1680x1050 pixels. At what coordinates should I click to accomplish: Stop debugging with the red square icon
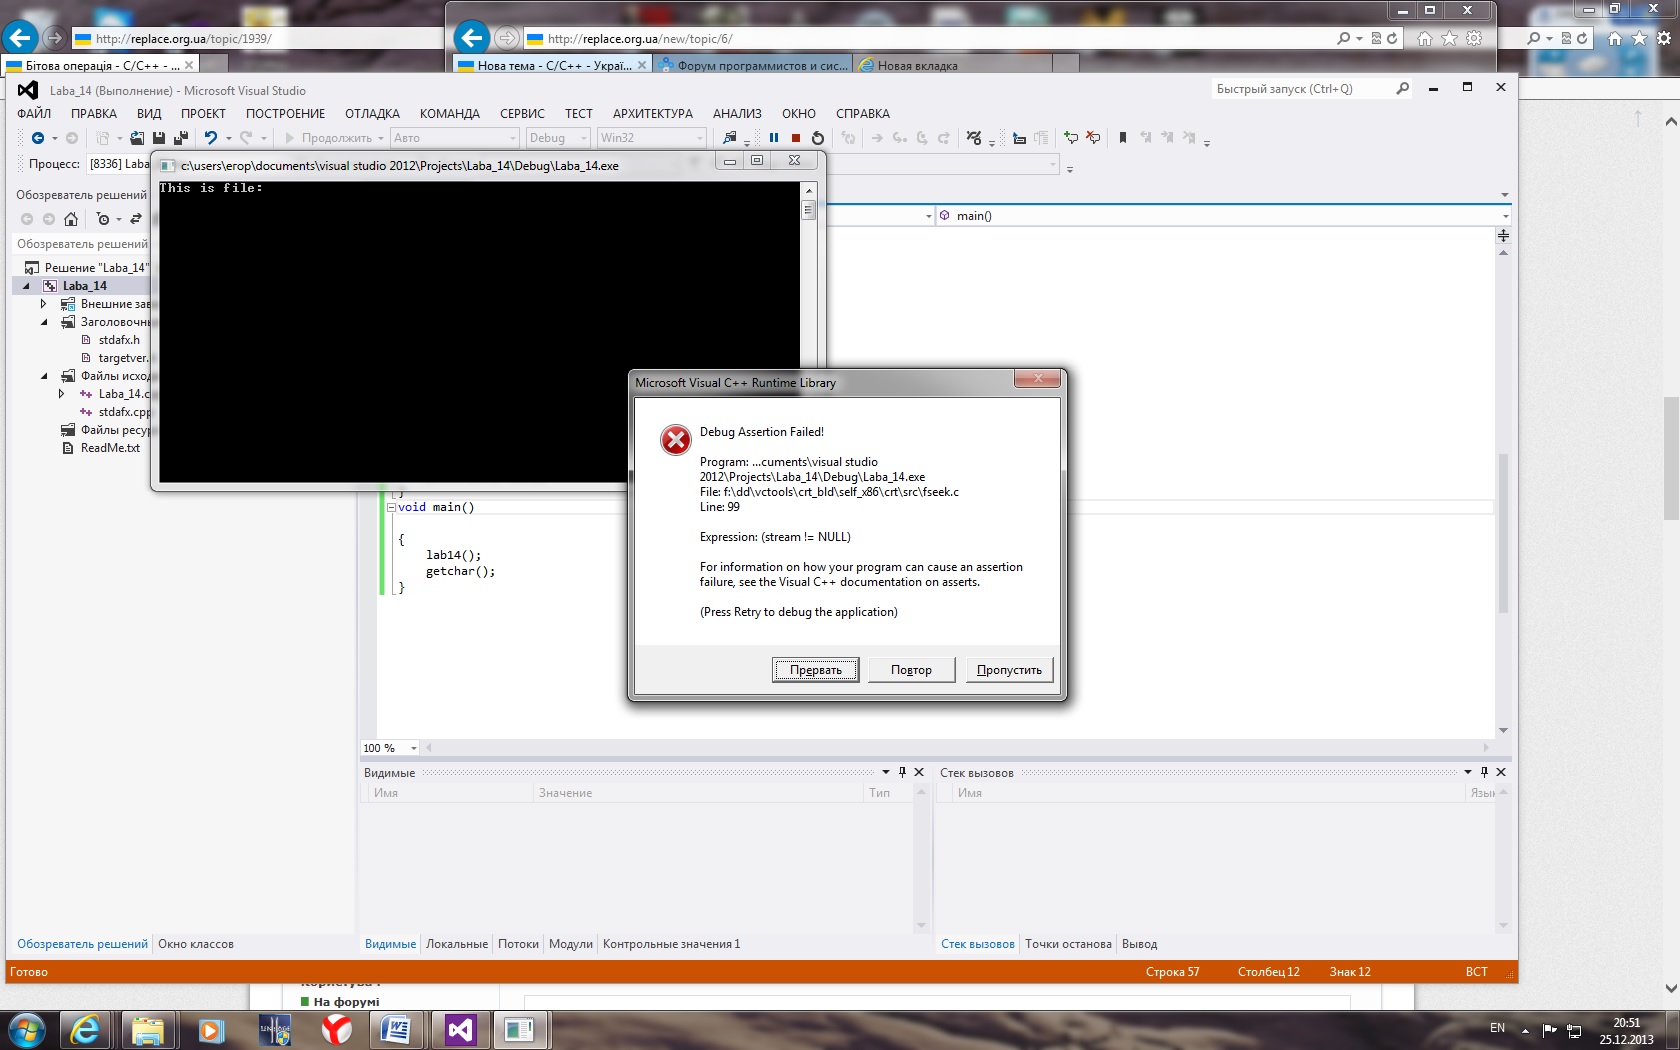click(x=796, y=138)
